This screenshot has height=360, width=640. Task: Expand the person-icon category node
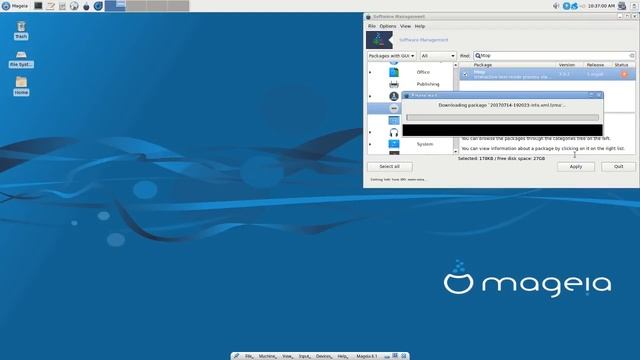coord(370,97)
